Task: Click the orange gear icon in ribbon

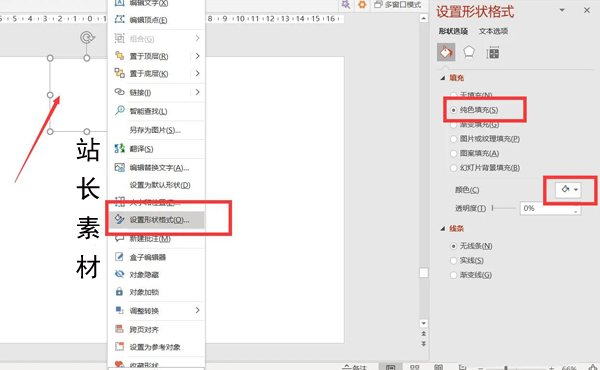Action: coord(362,5)
